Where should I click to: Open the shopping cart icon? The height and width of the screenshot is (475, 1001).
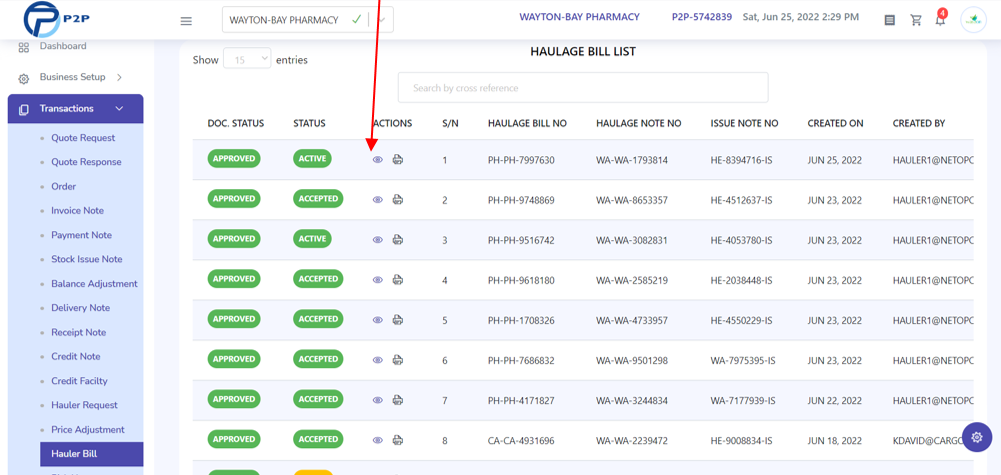[916, 20]
